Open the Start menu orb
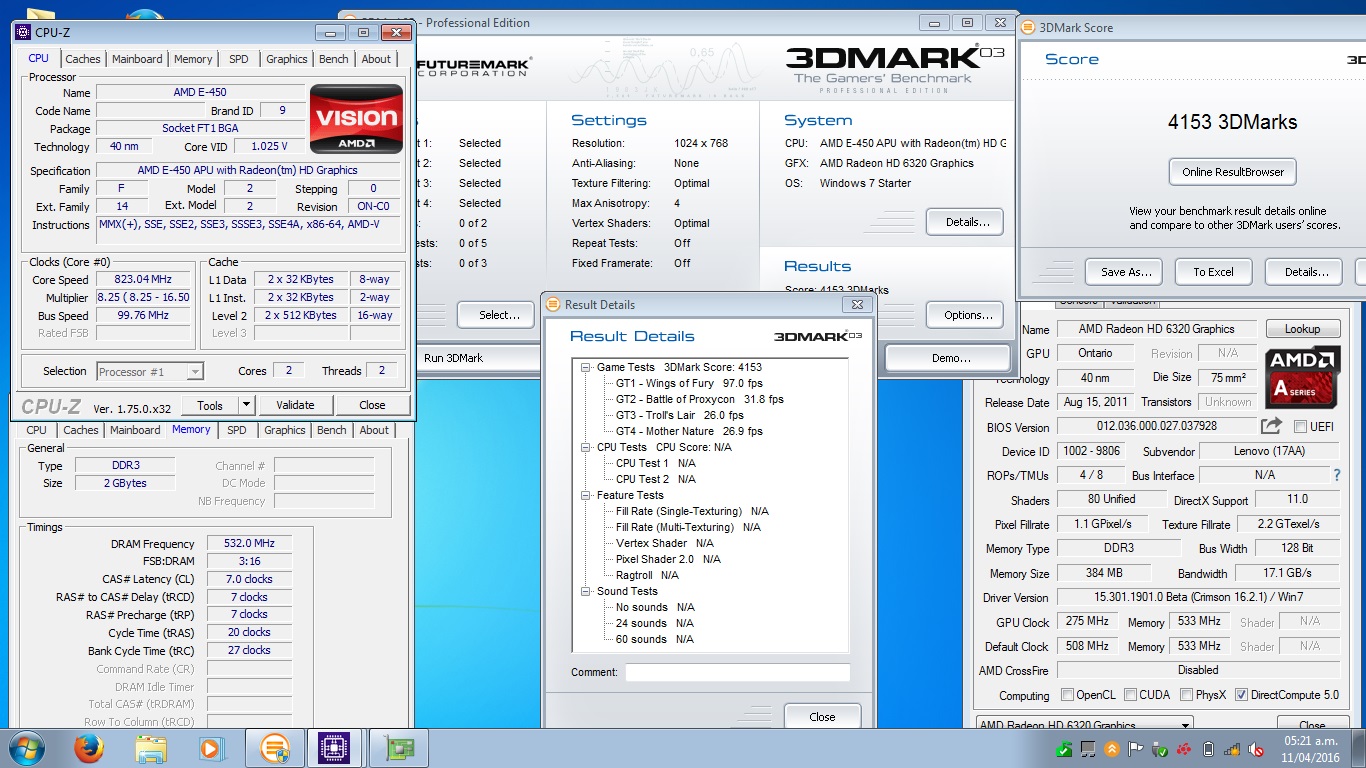1366x768 pixels. 27,747
